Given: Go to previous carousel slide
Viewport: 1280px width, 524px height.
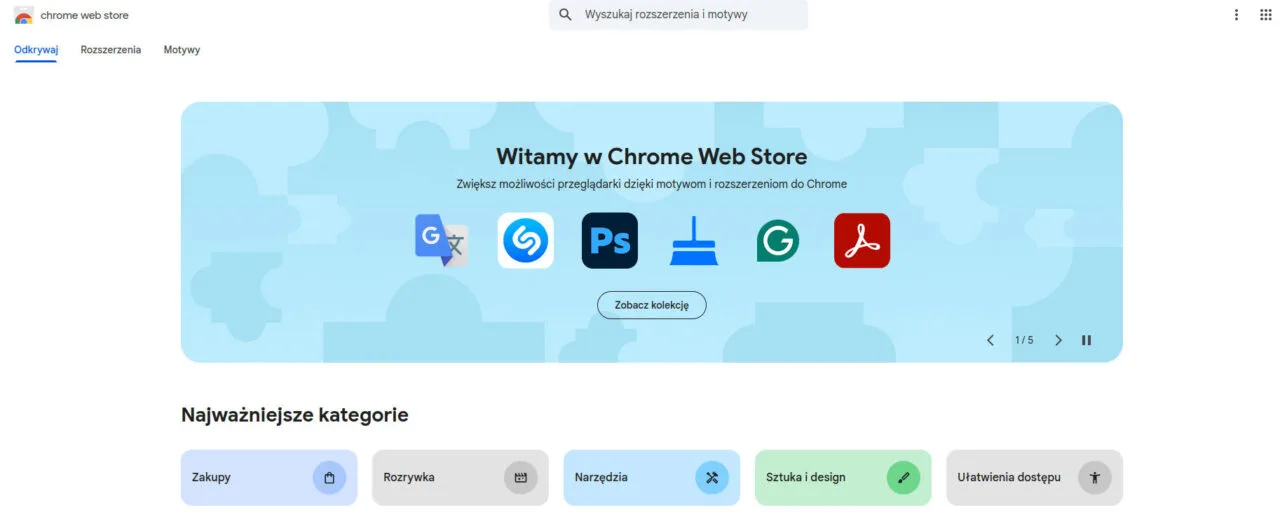Looking at the screenshot, I should point(990,340).
